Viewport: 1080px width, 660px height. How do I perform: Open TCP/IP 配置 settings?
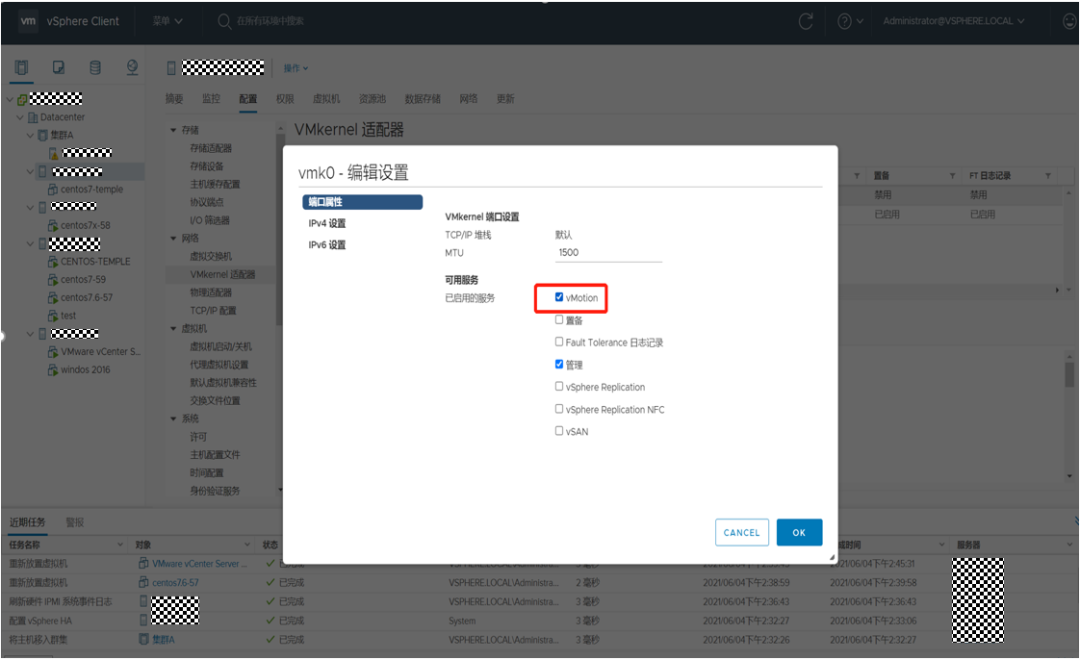[213, 311]
